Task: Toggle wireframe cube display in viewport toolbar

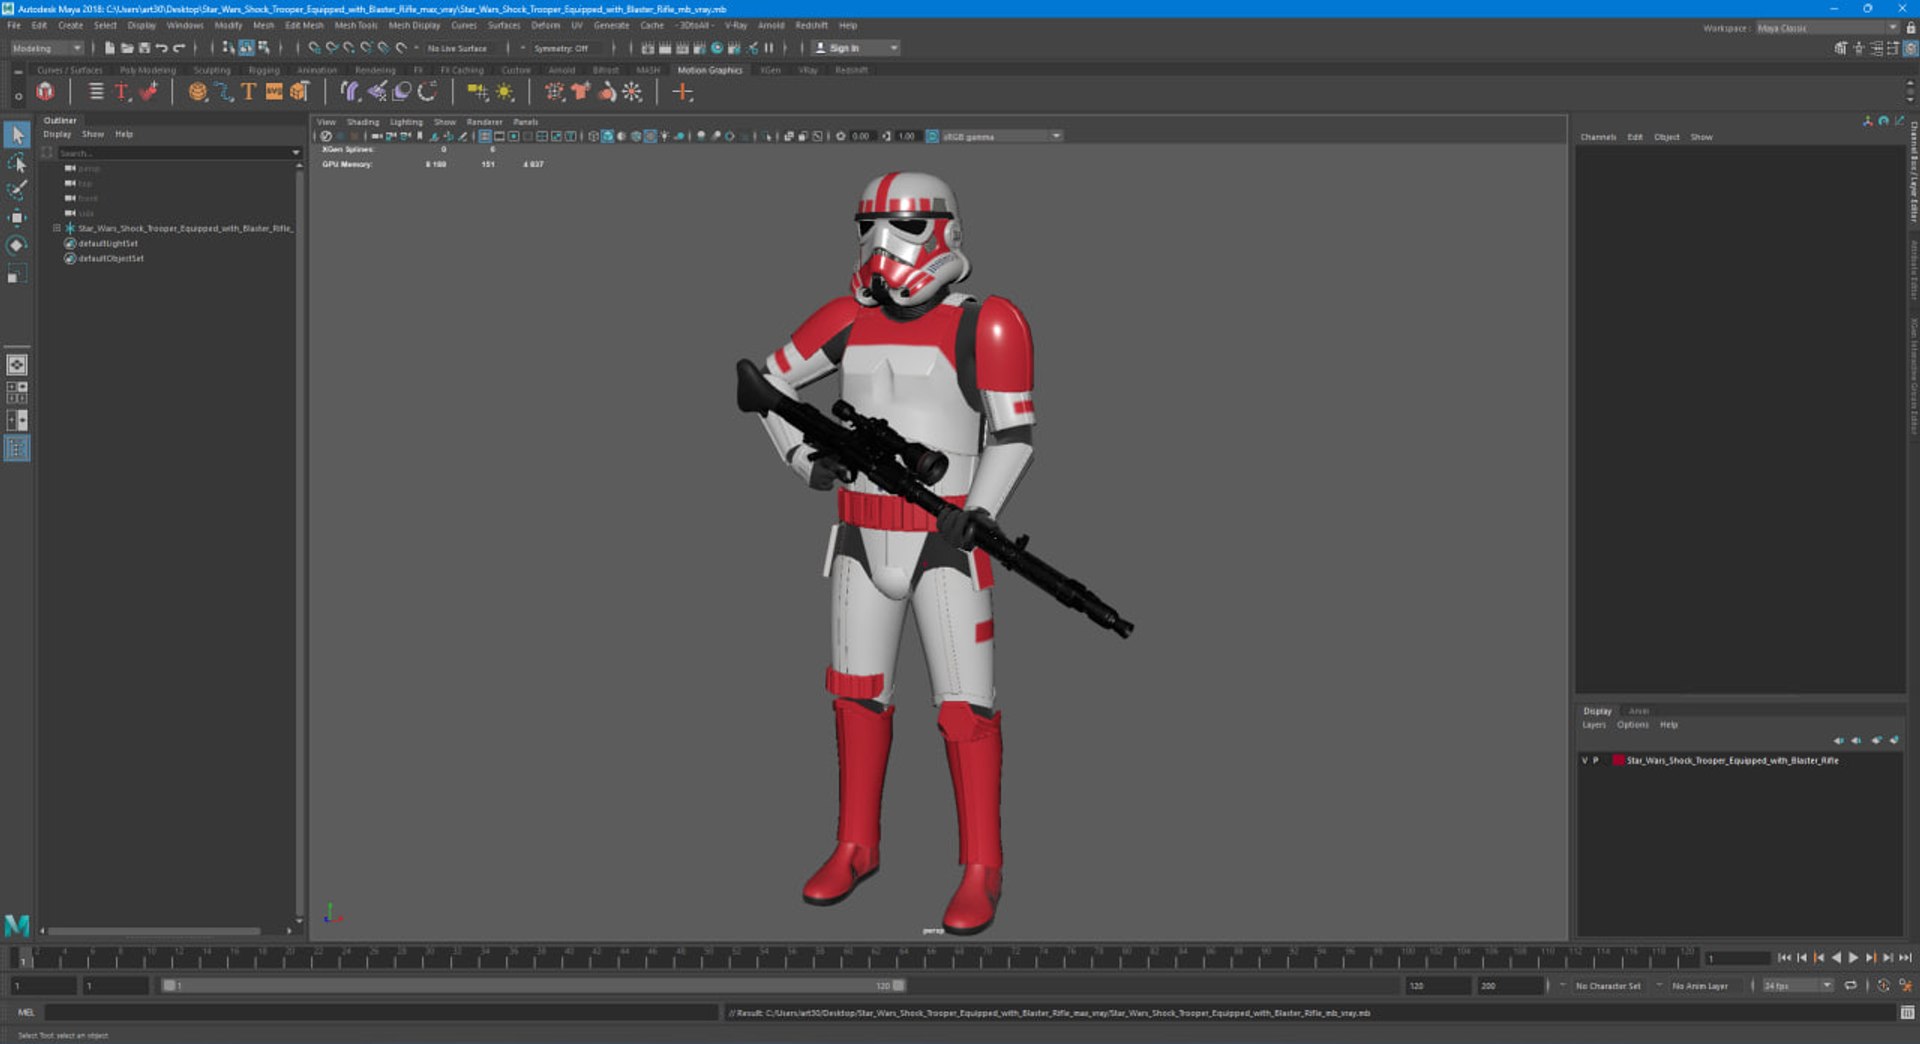Action: point(593,136)
